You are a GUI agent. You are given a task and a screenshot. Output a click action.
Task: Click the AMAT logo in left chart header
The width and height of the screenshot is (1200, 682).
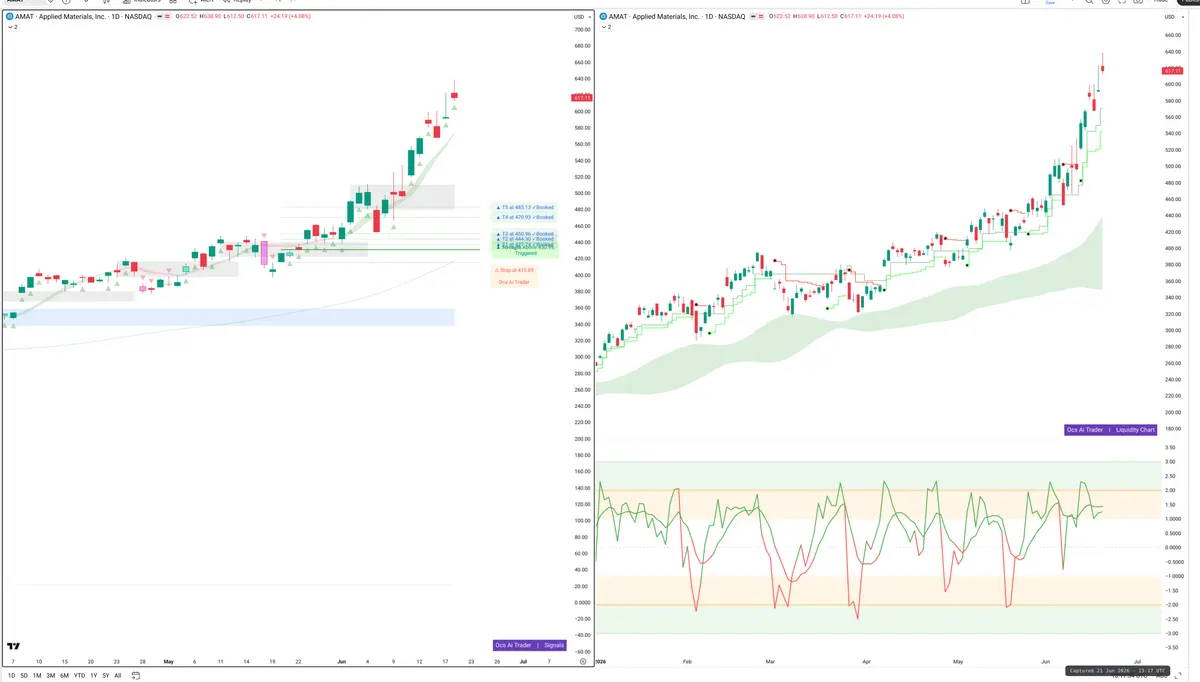(10, 17)
